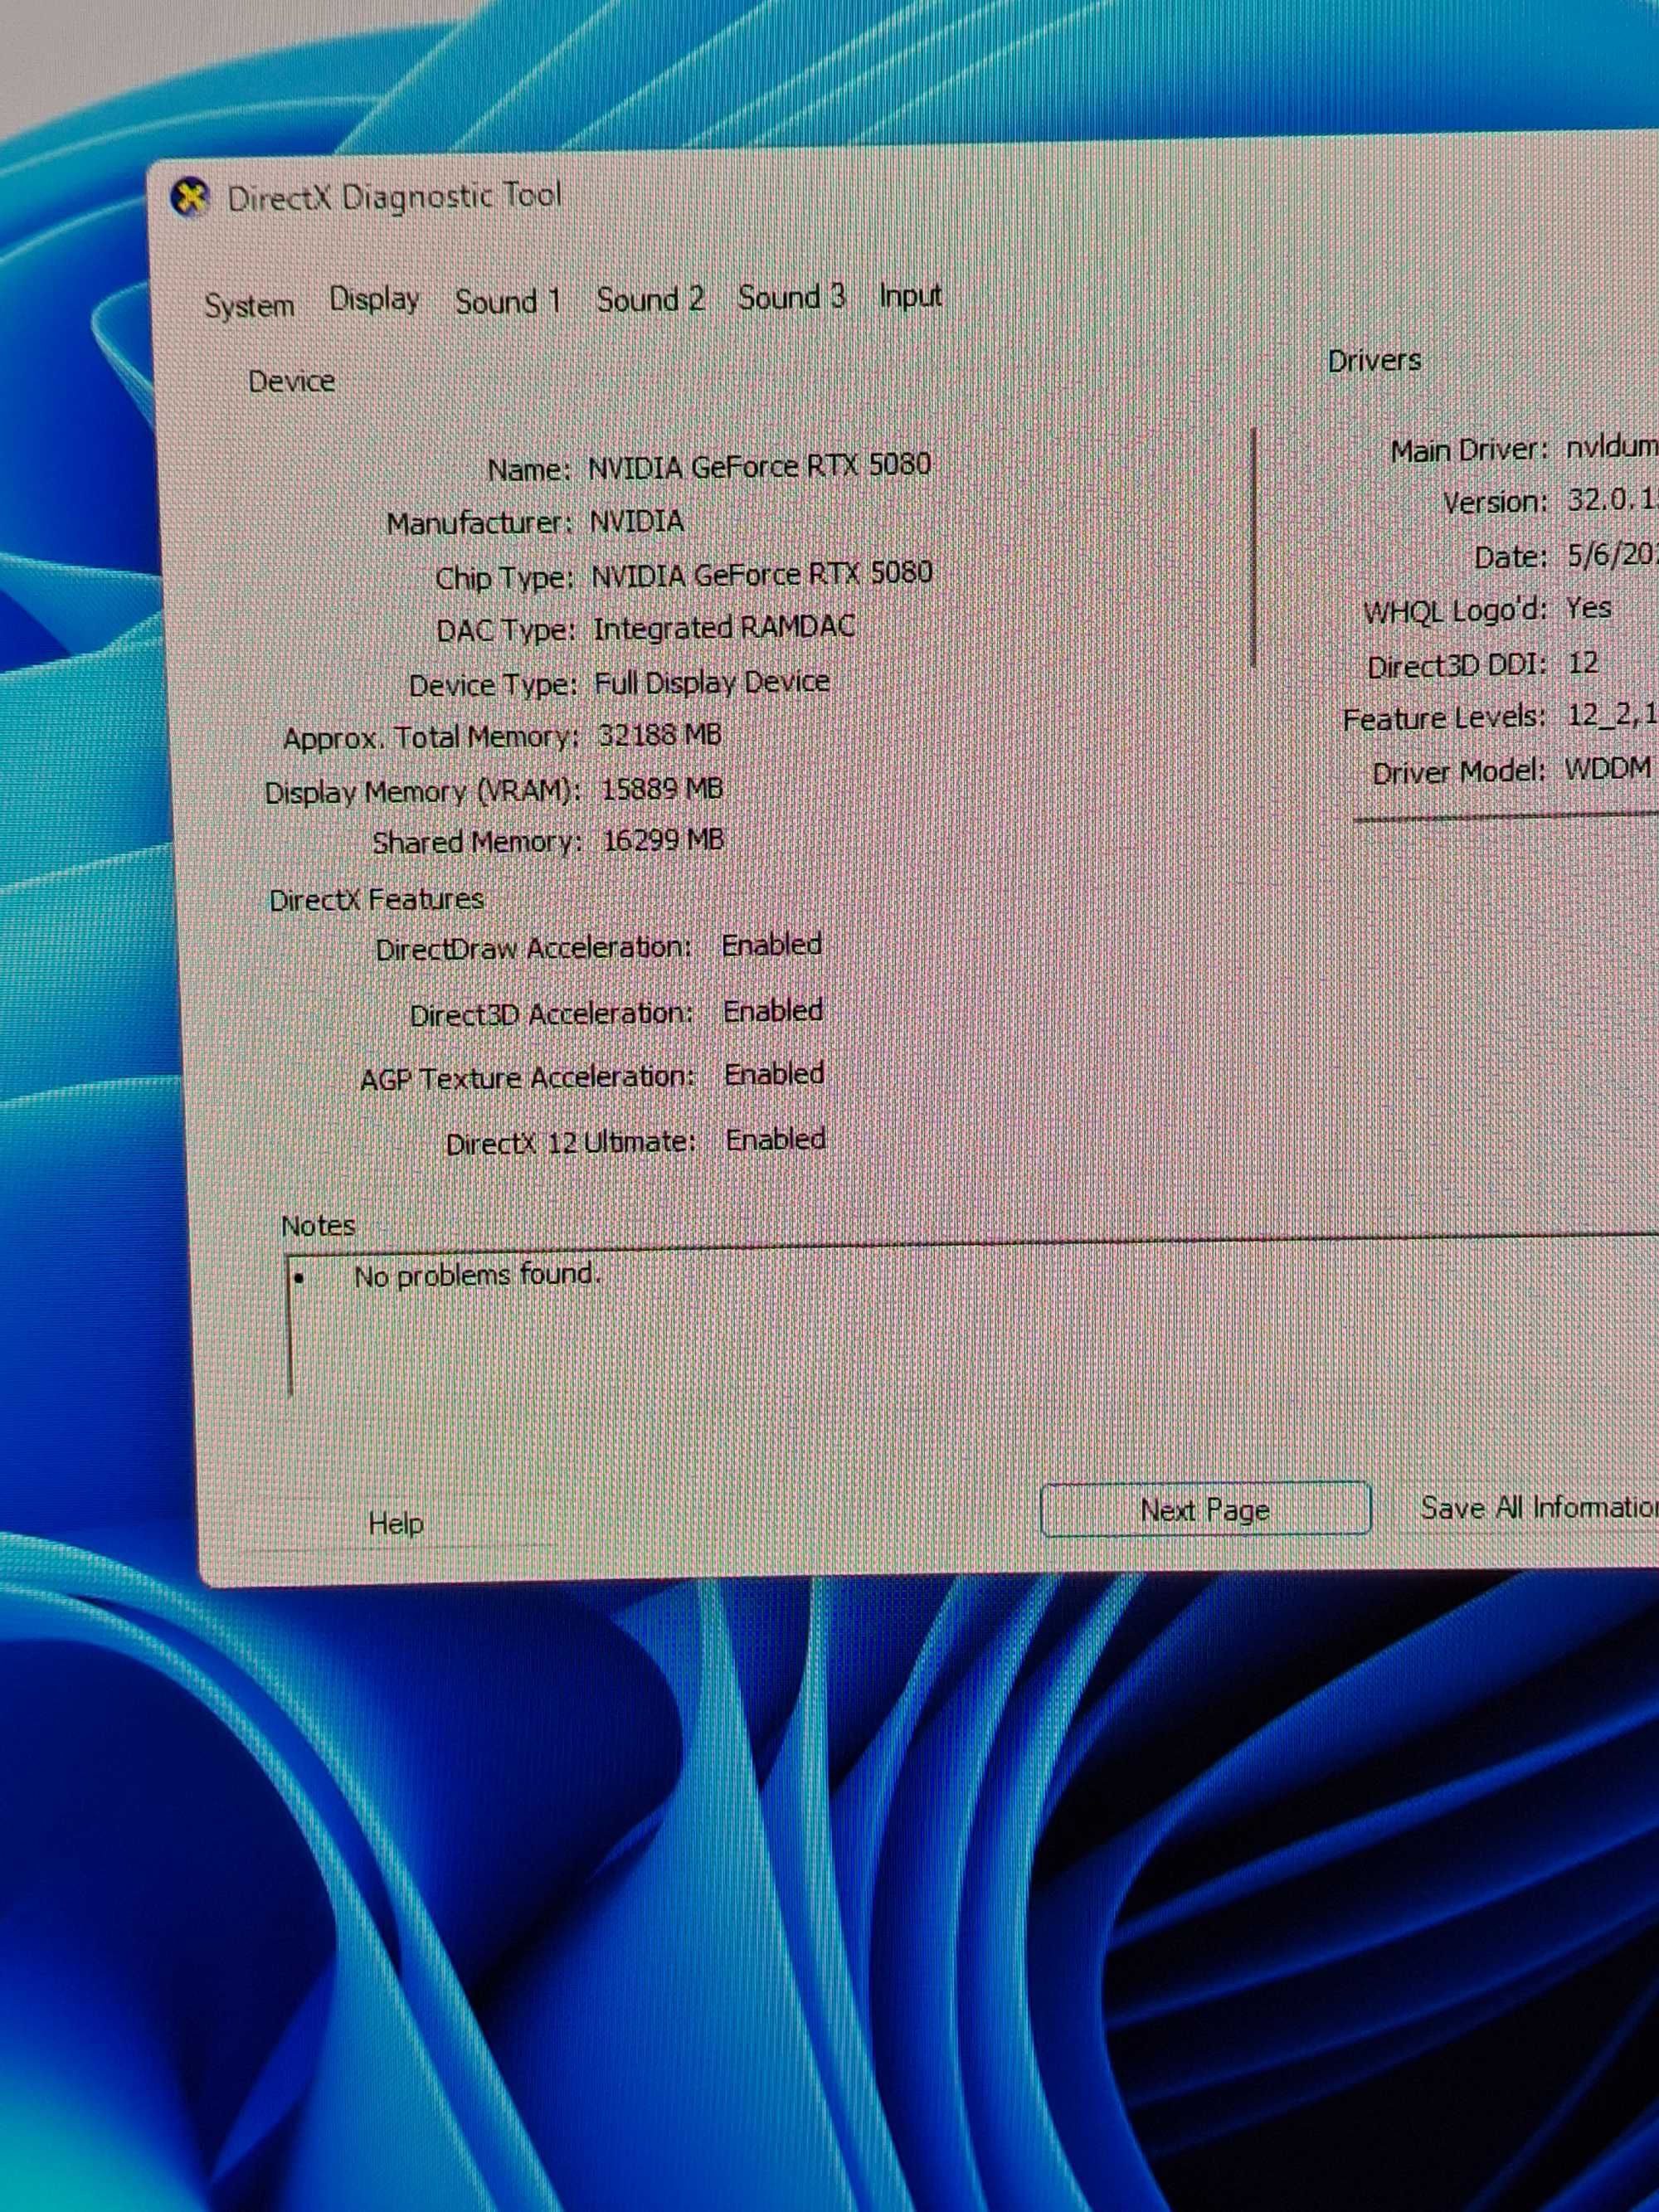Click the Drivers group label

pos(1374,360)
